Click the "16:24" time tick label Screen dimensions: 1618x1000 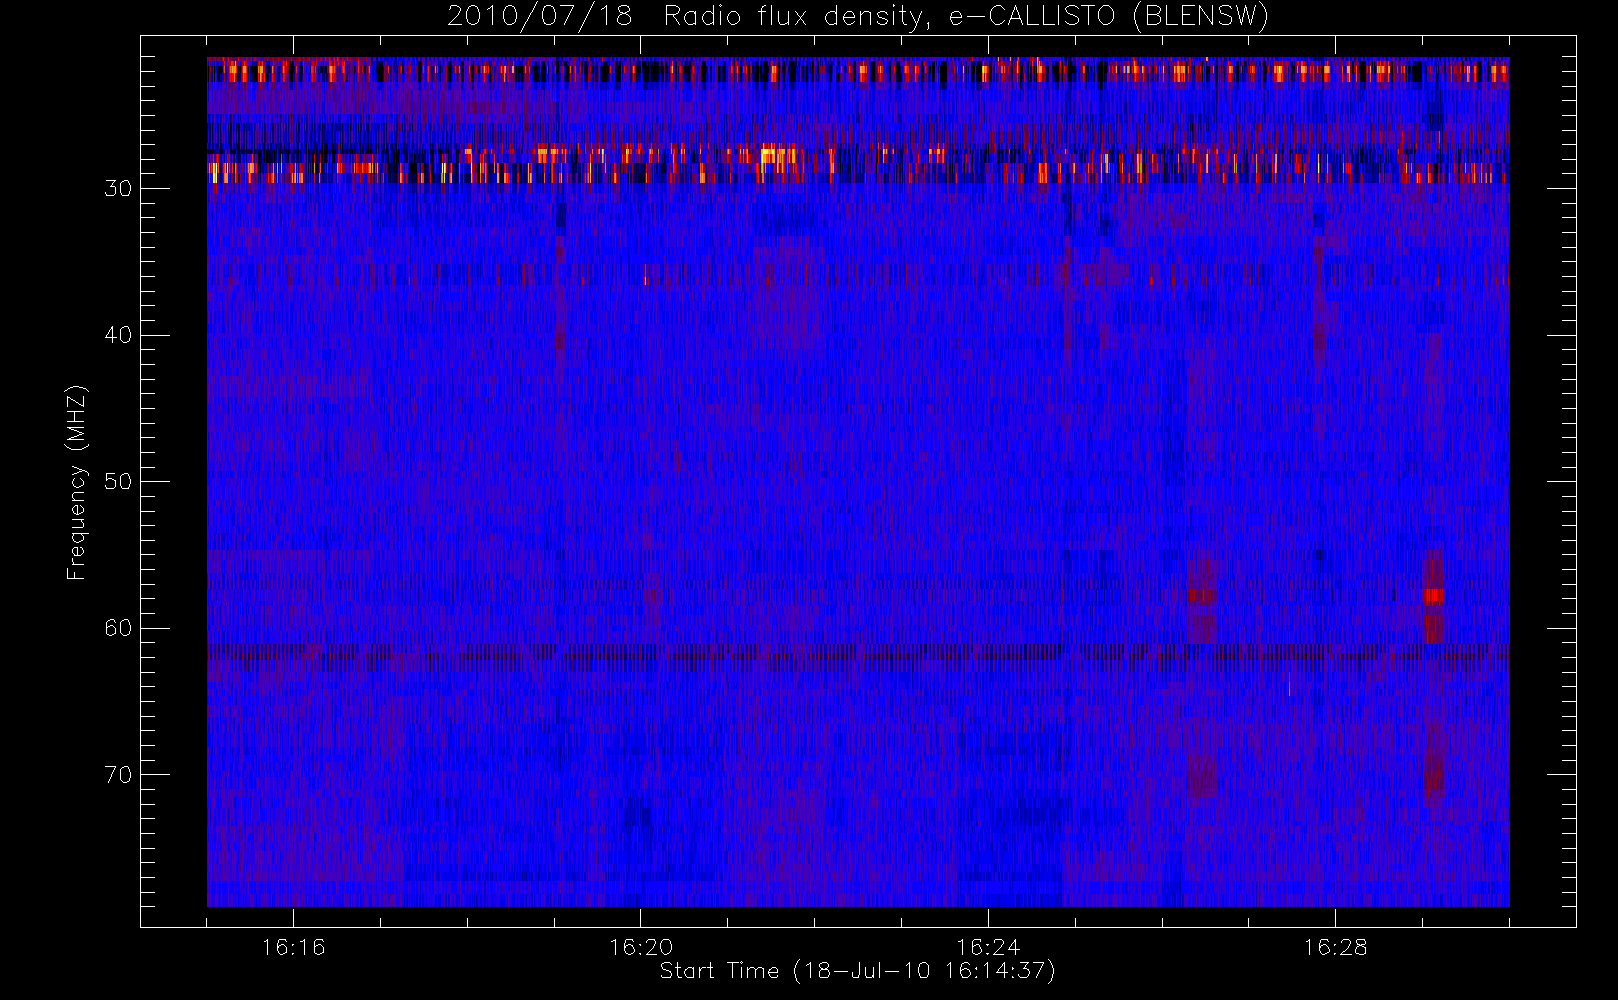click(988, 947)
